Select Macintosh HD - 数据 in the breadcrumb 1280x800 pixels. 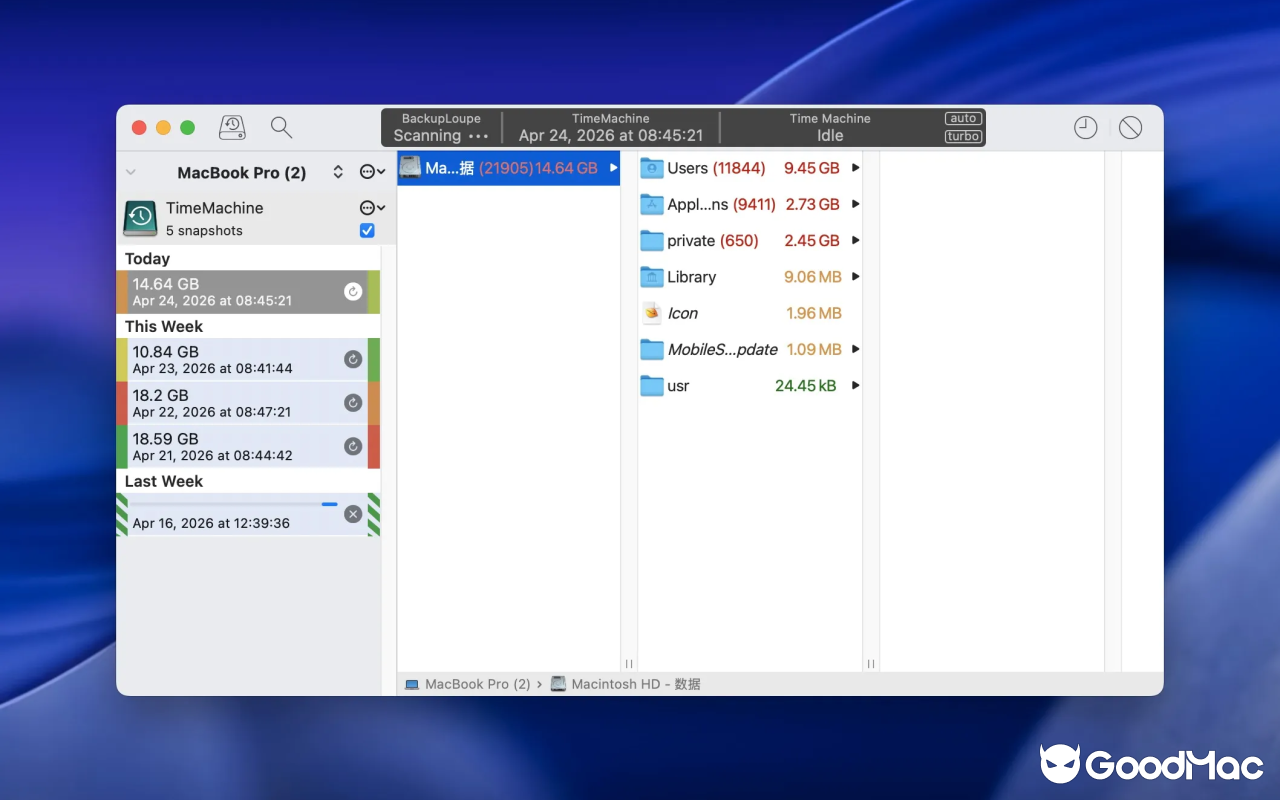click(633, 684)
